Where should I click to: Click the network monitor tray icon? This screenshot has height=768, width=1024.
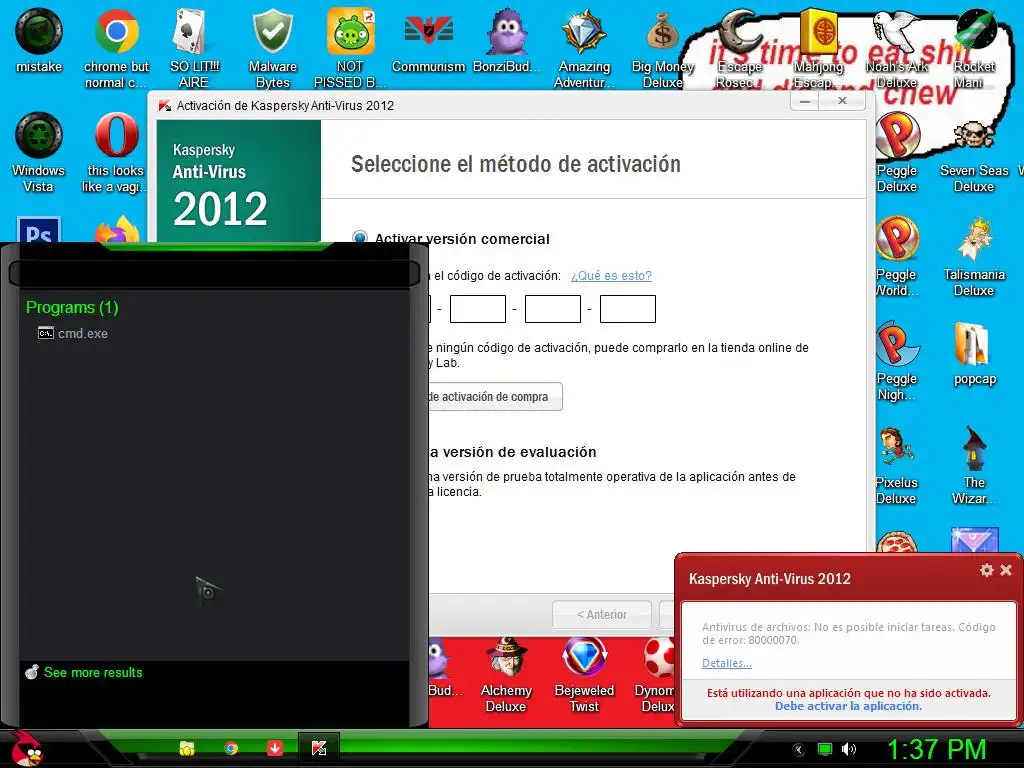(x=825, y=749)
